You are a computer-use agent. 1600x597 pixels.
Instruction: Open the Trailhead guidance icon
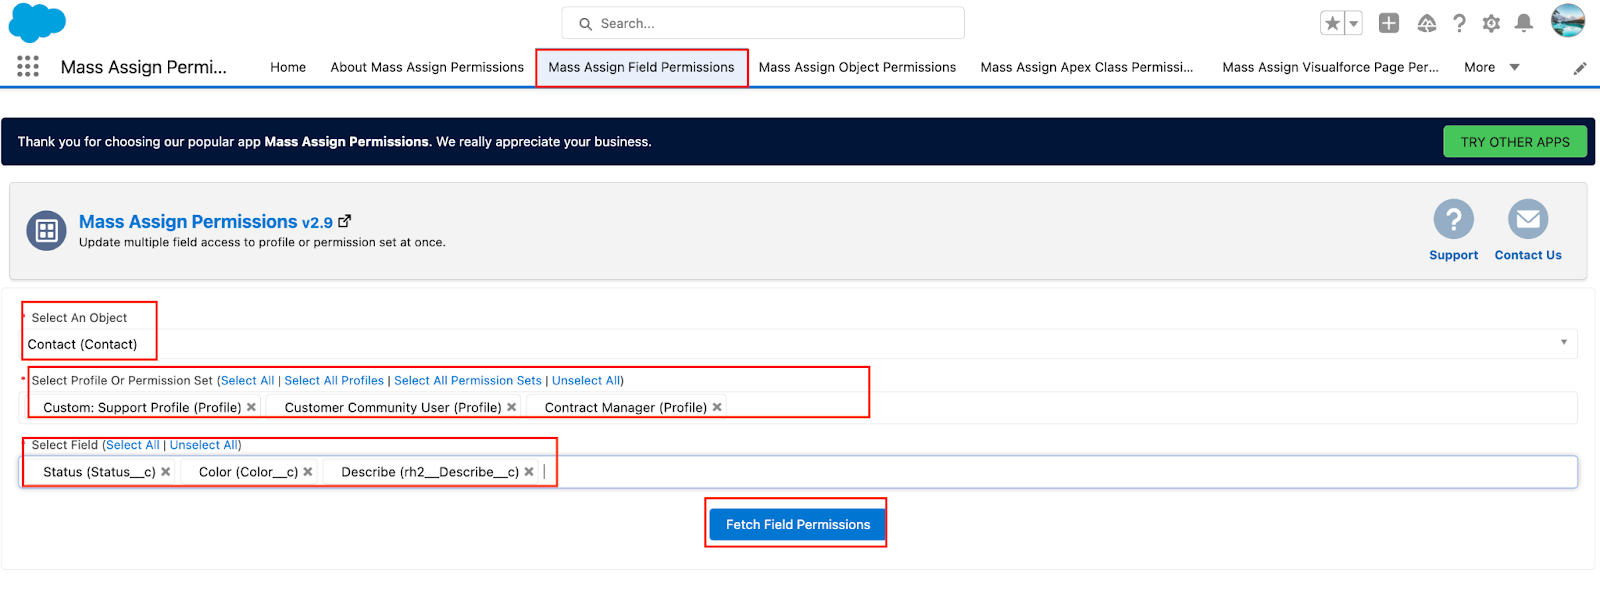(x=1427, y=23)
